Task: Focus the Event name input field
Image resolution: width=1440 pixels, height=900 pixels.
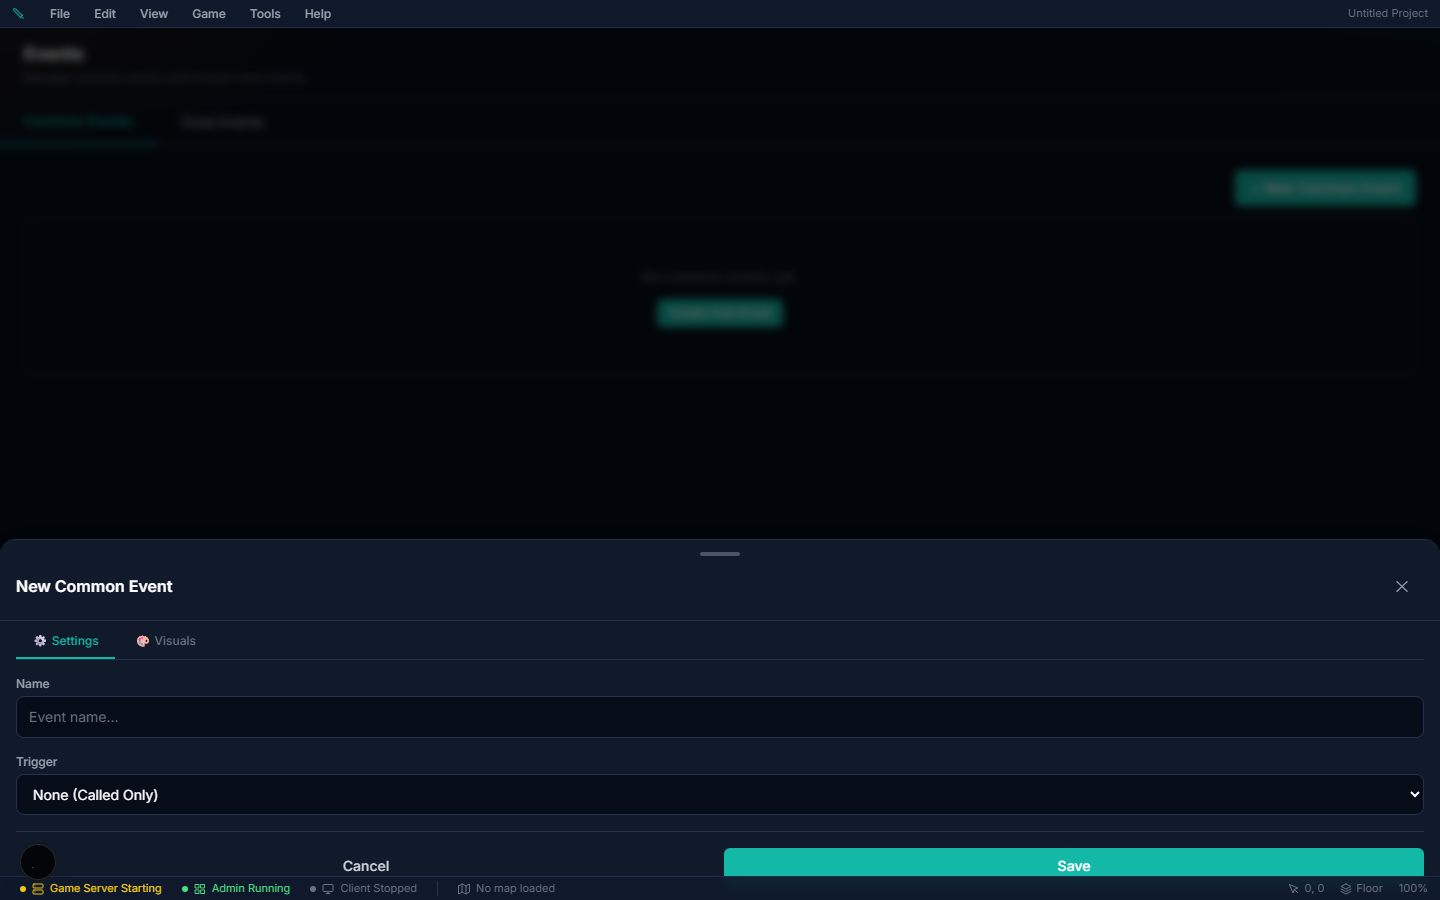Action: click(x=720, y=717)
